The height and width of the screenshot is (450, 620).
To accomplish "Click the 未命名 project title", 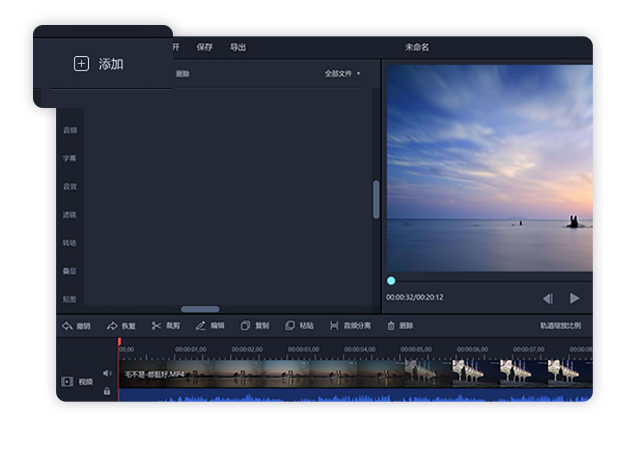I will tap(417, 47).
